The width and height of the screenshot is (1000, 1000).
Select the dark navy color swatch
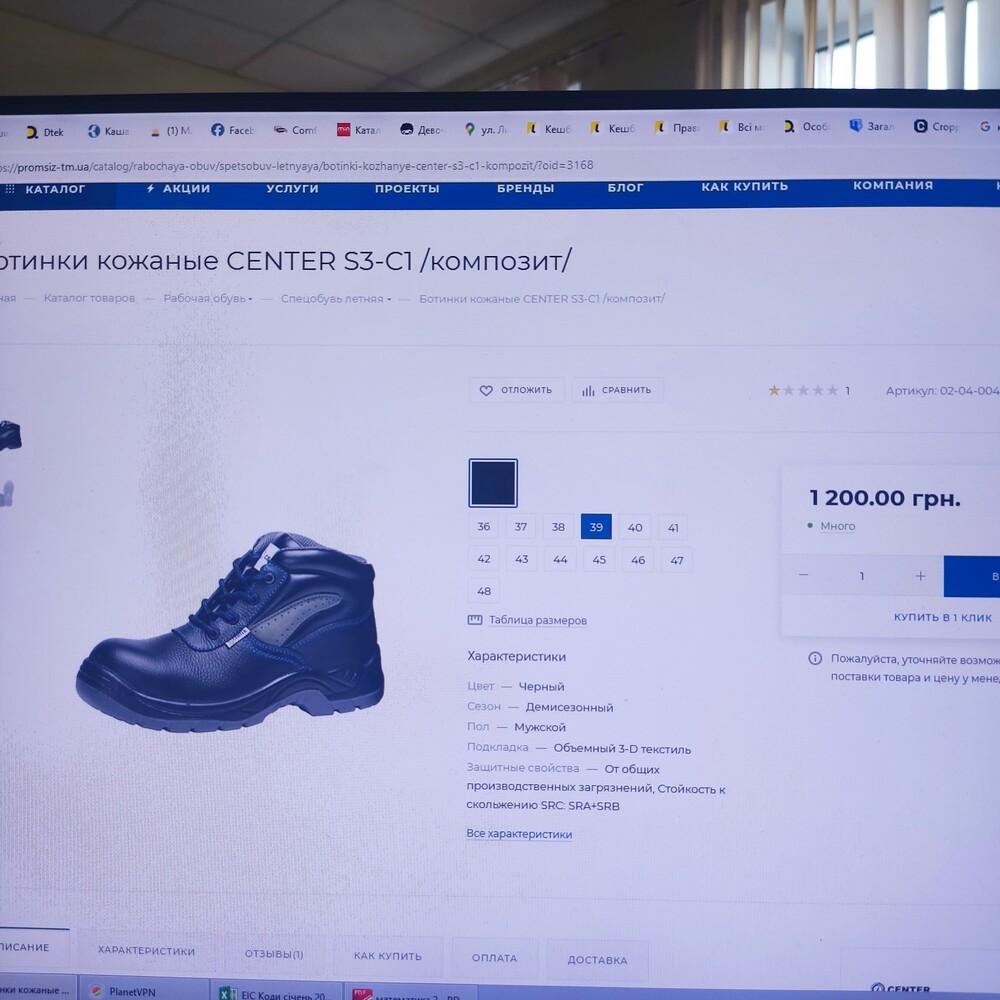pos(493,483)
